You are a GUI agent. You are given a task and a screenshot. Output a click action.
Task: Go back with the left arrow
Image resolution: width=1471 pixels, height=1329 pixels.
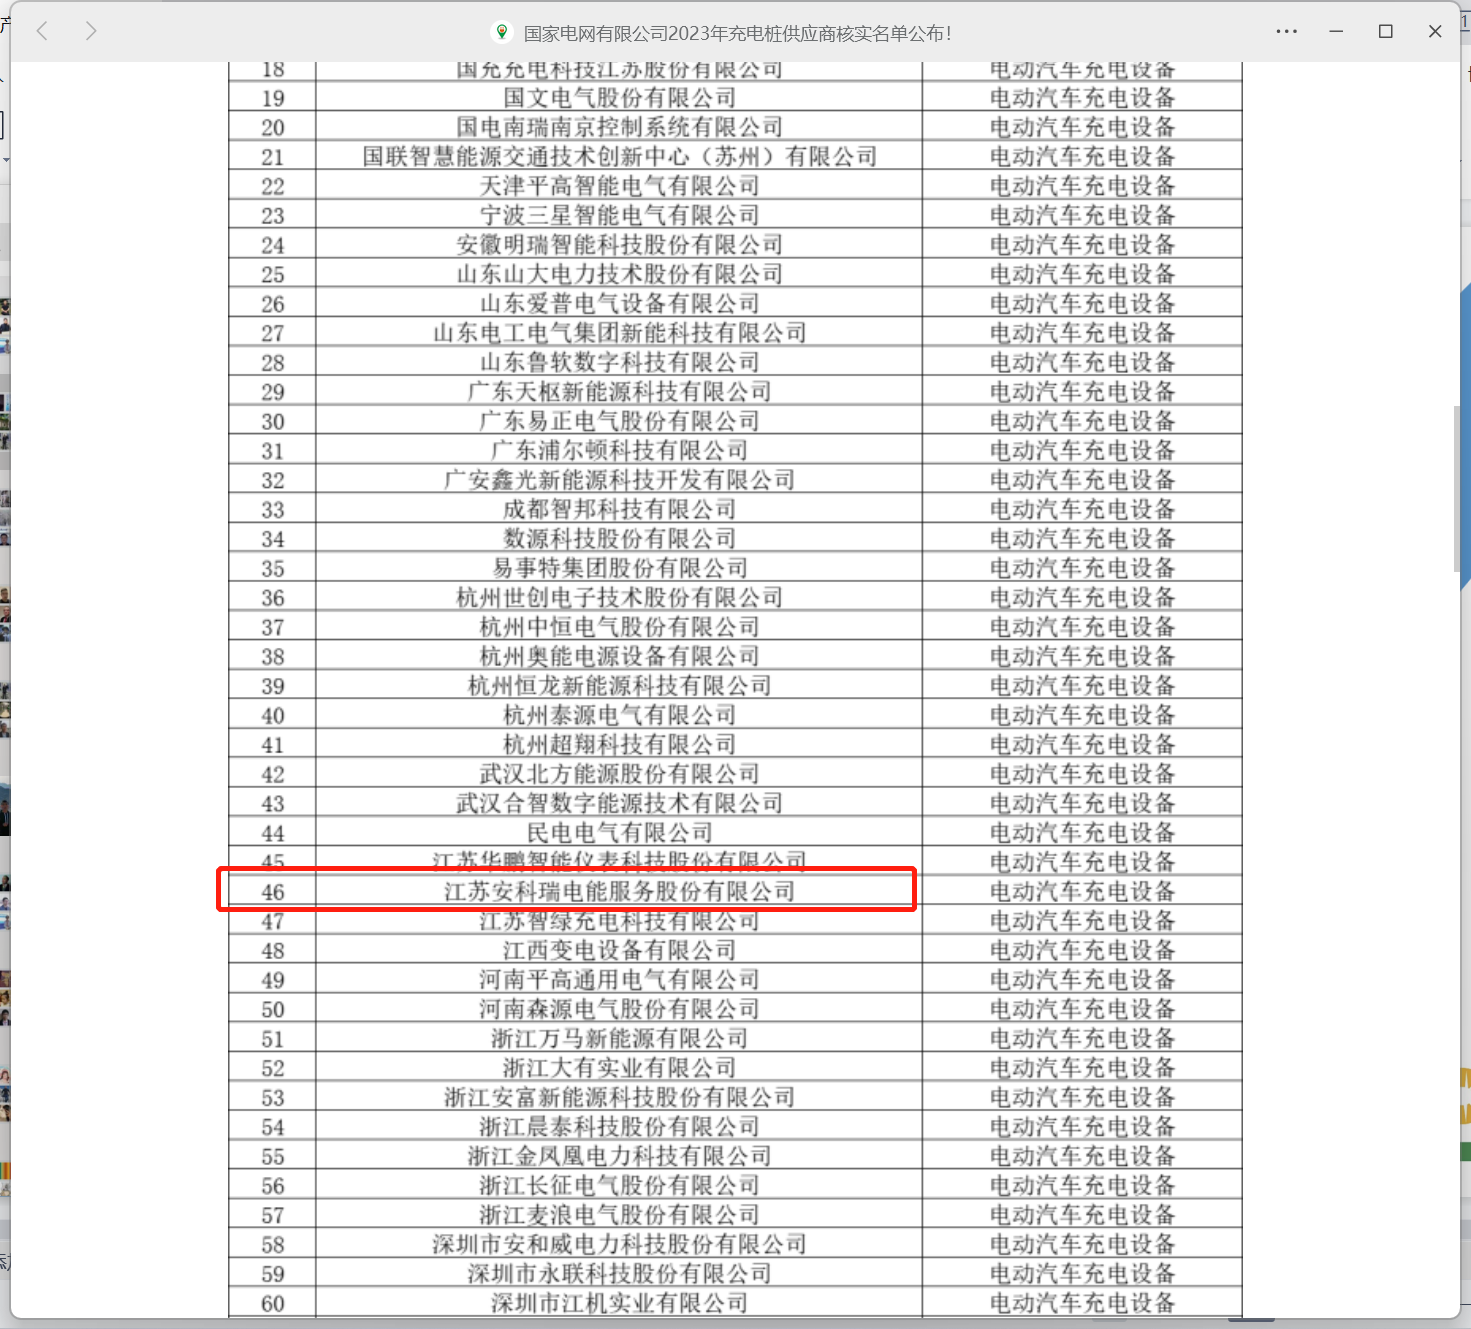[42, 31]
